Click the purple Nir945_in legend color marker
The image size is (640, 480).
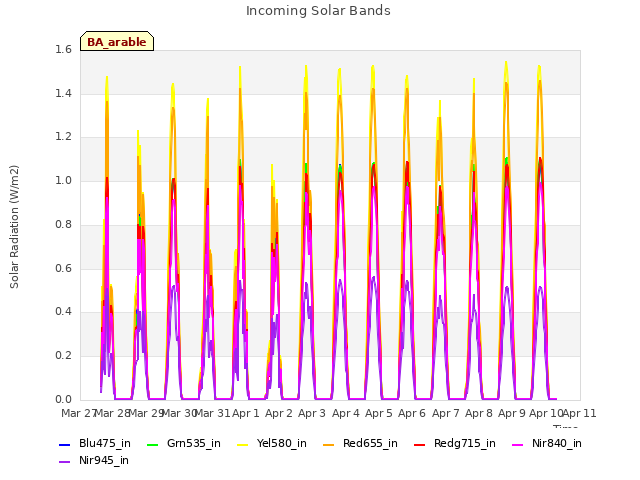65,462
